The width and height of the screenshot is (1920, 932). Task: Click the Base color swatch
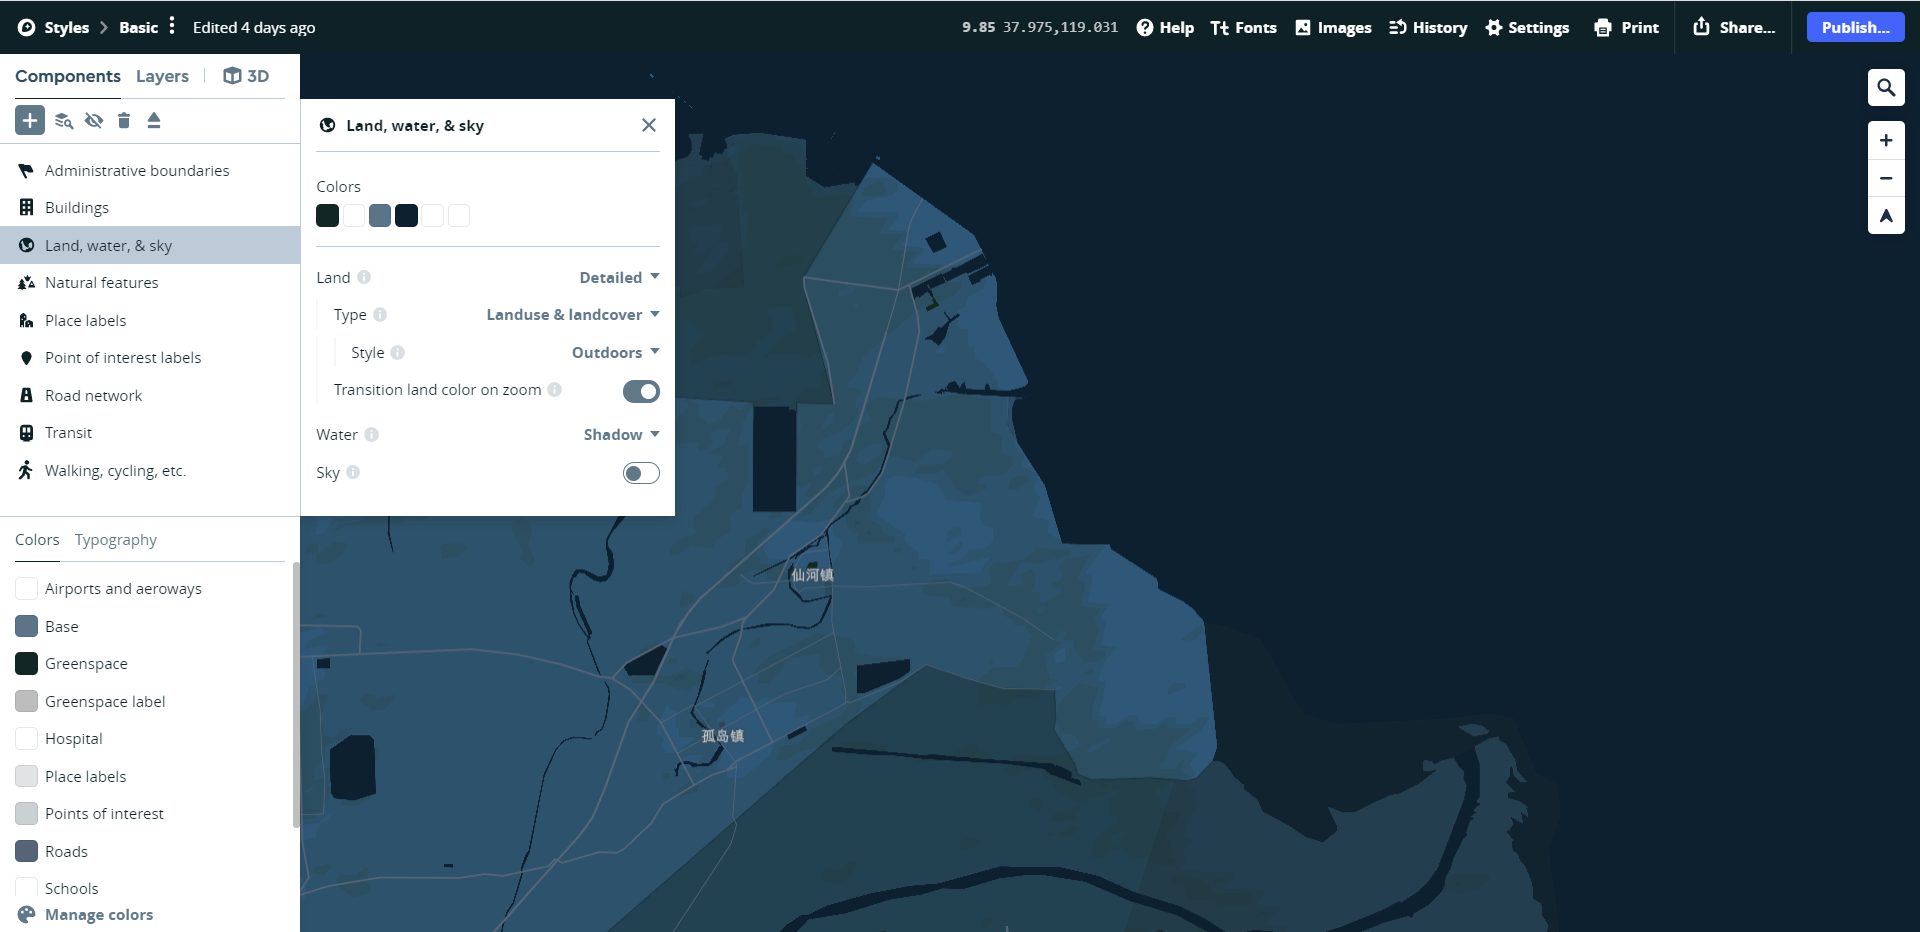point(27,626)
